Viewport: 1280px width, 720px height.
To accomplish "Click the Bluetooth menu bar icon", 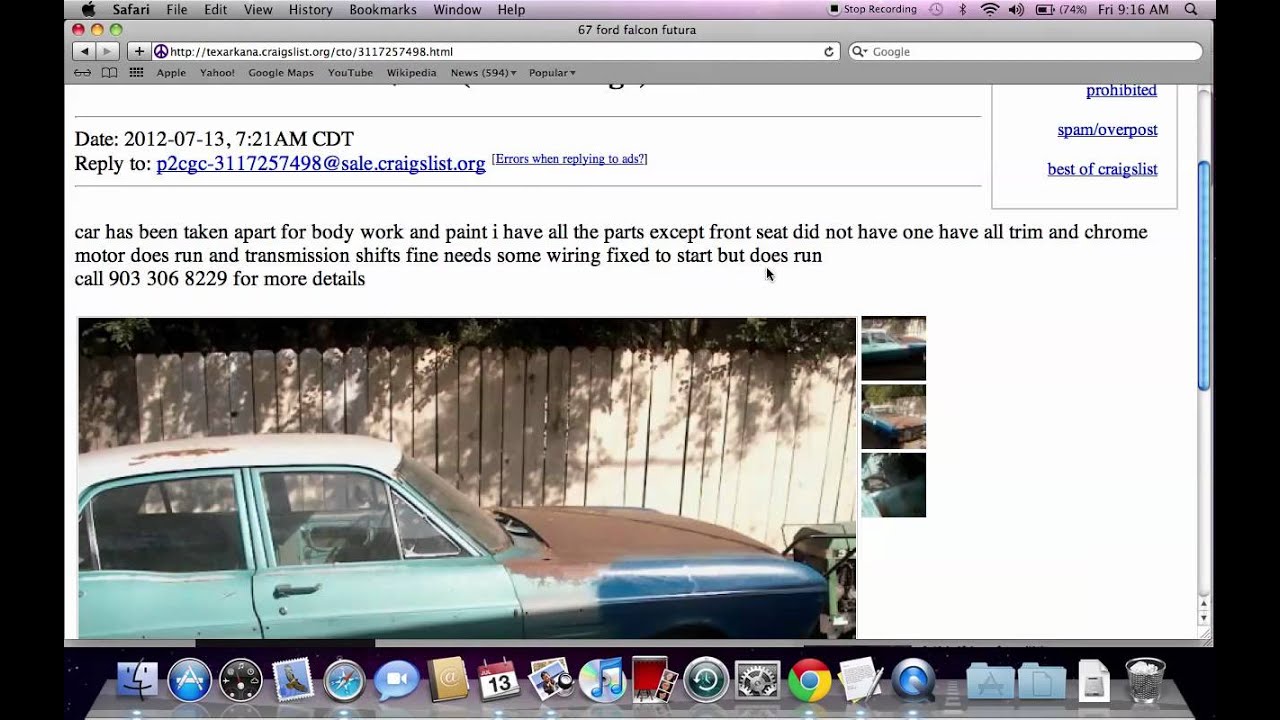I will (963, 9).
